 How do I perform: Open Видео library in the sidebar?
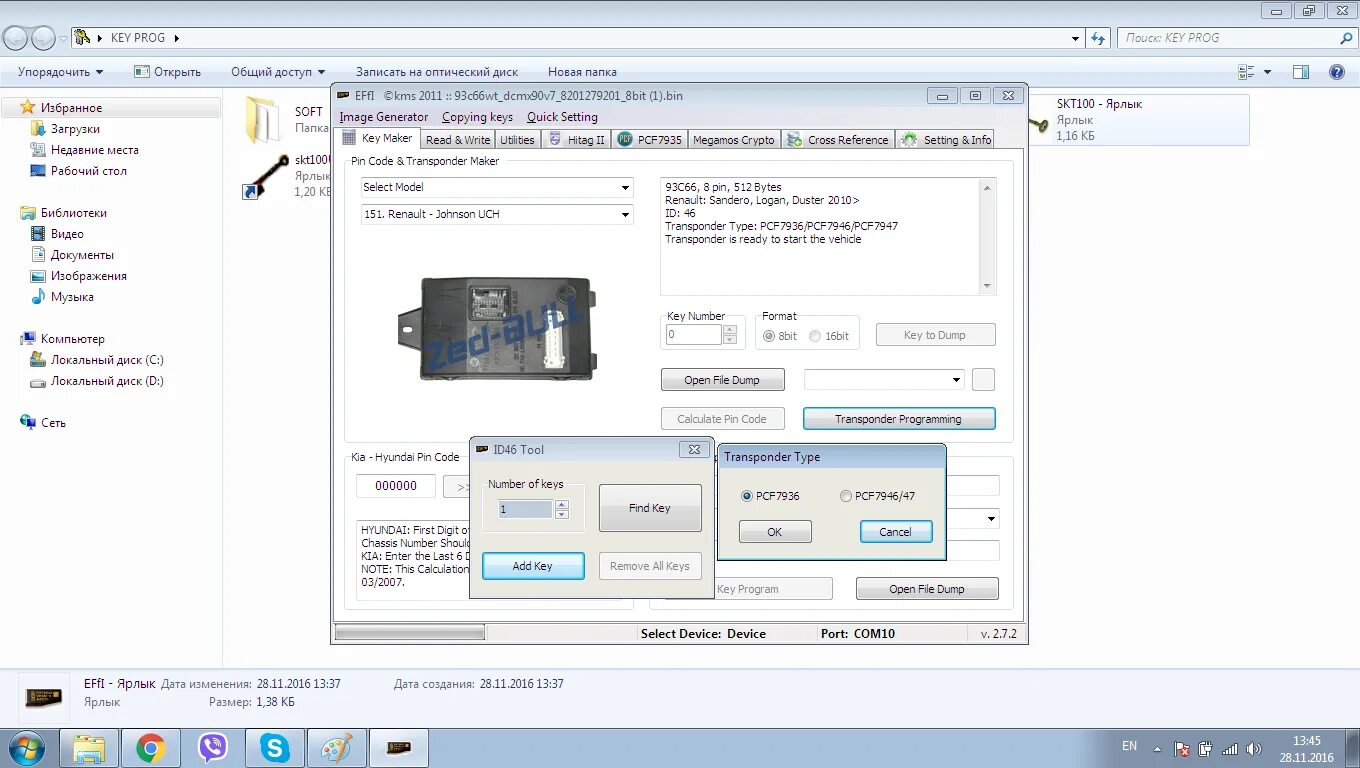coord(67,234)
